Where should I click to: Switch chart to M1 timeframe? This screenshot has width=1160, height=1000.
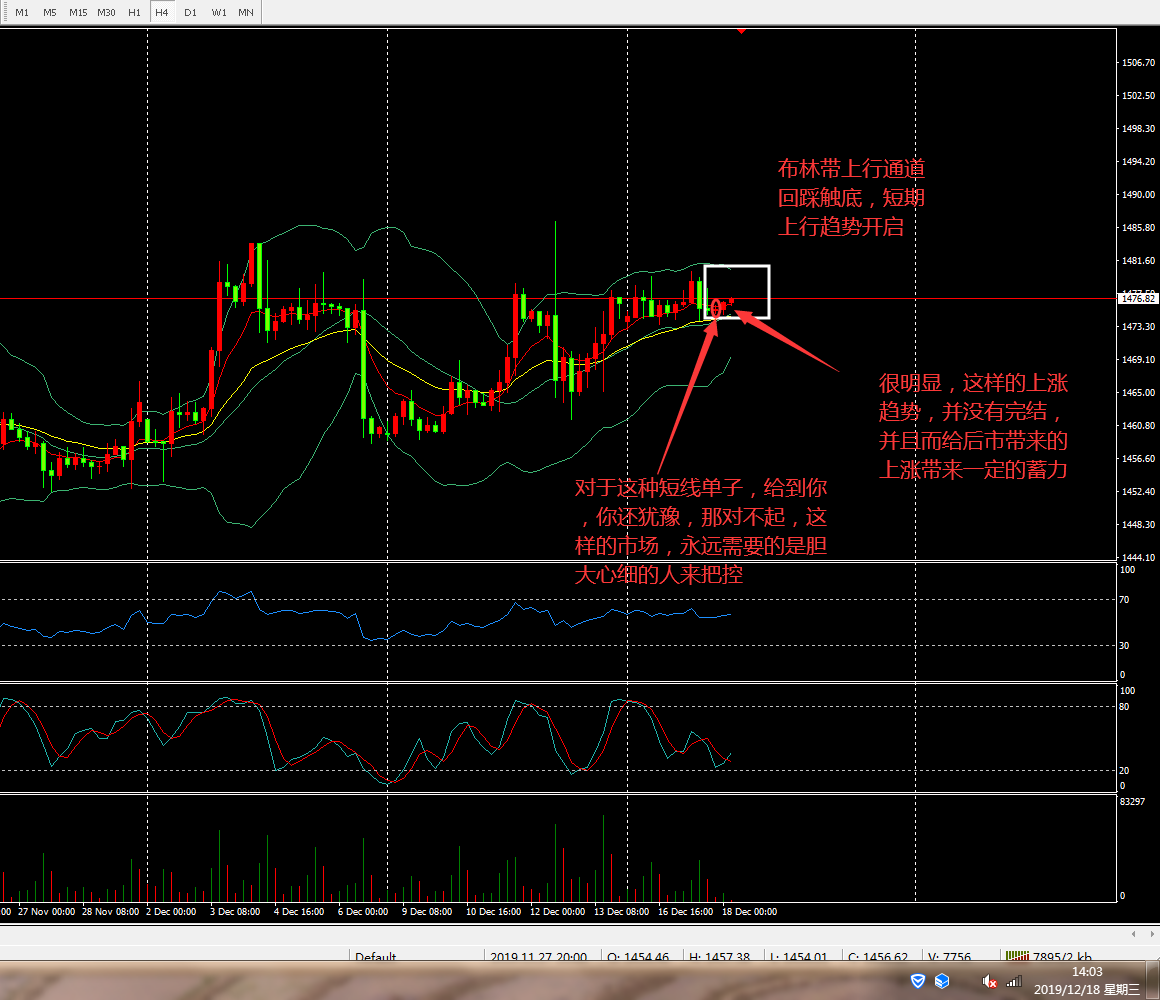point(22,12)
